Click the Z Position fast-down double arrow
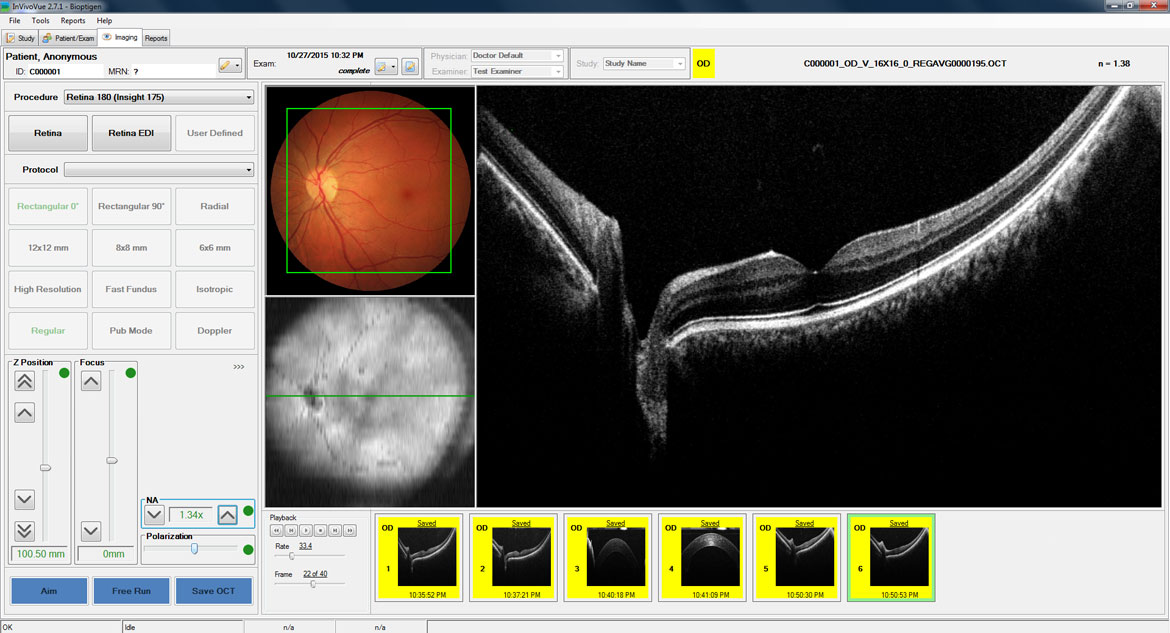This screenshot has height=633, width=1170. point(25,531)
